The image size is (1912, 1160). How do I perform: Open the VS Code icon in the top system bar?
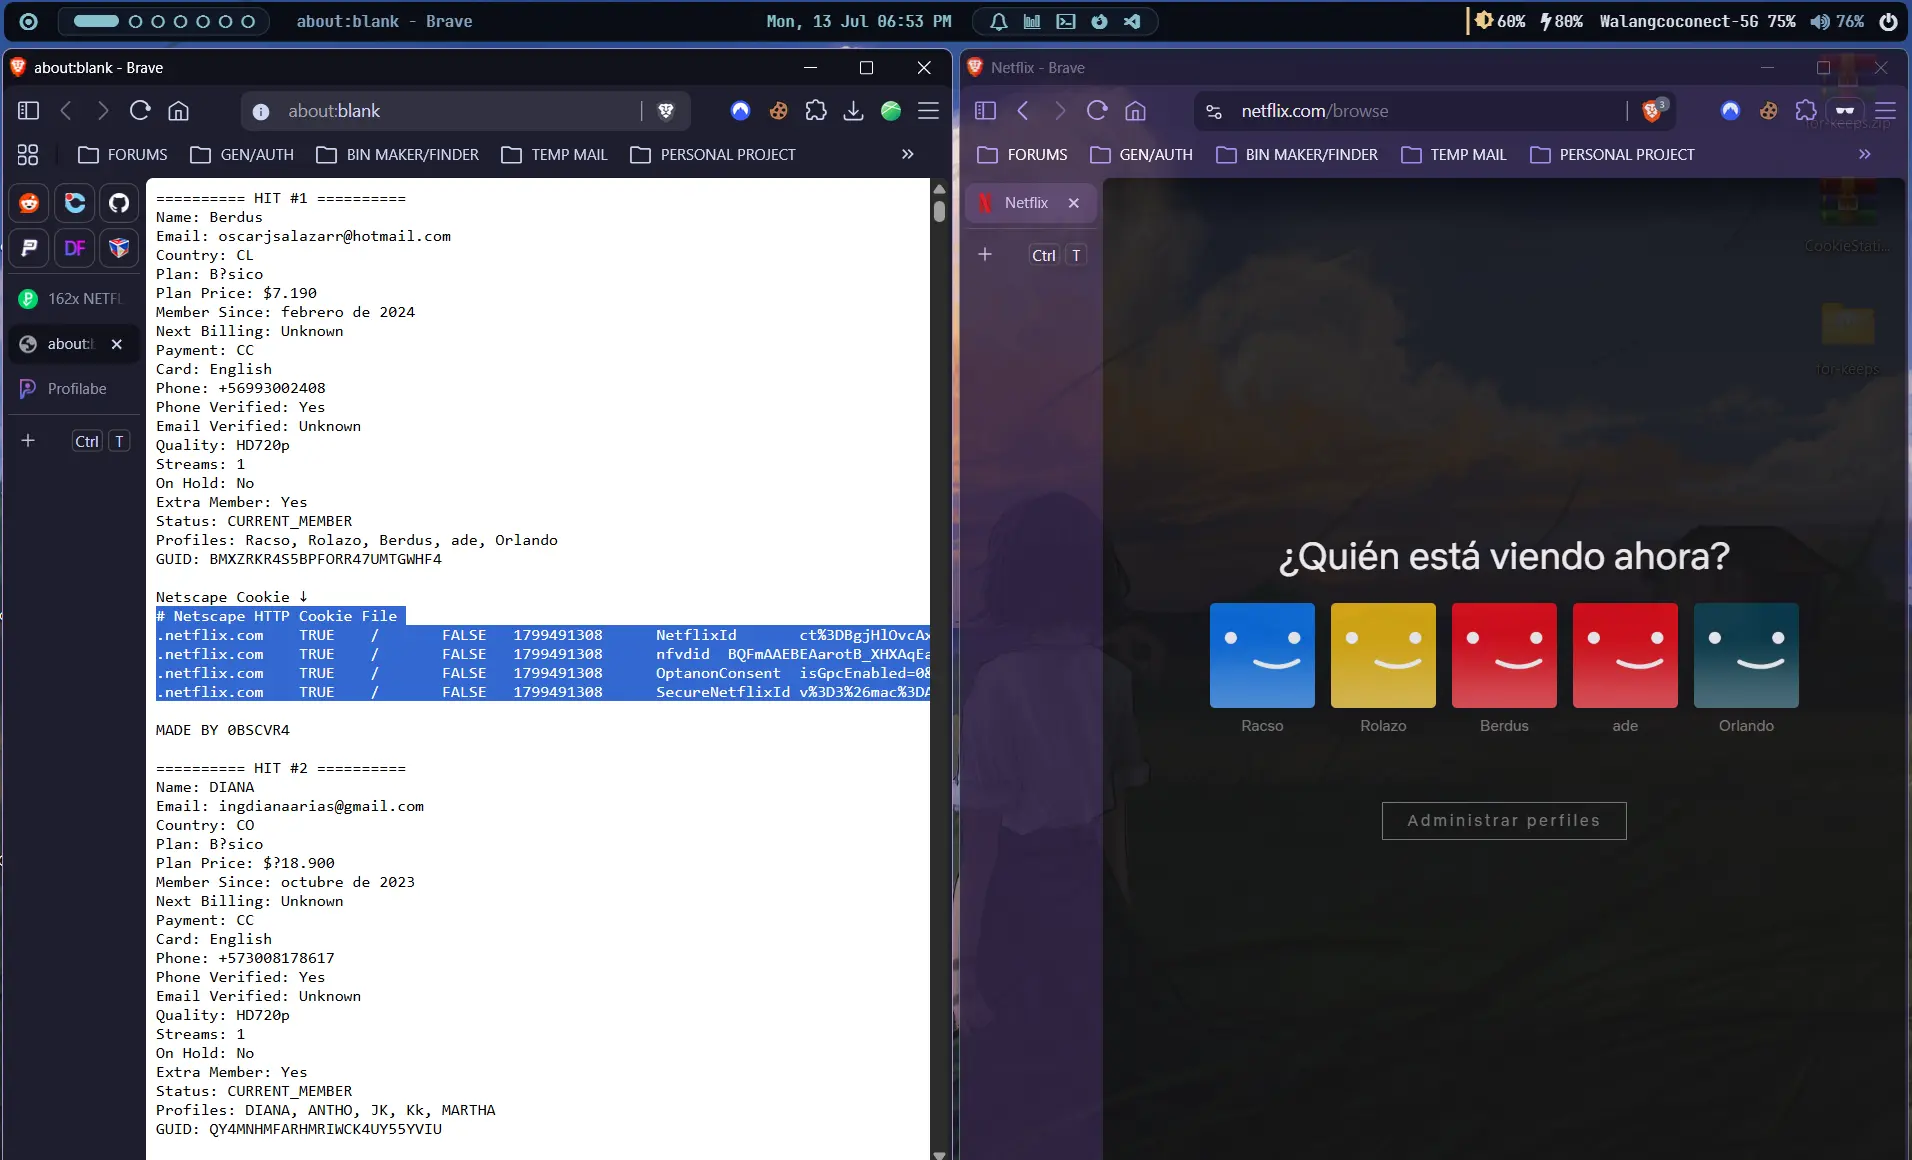click(x=1132, y=21)
